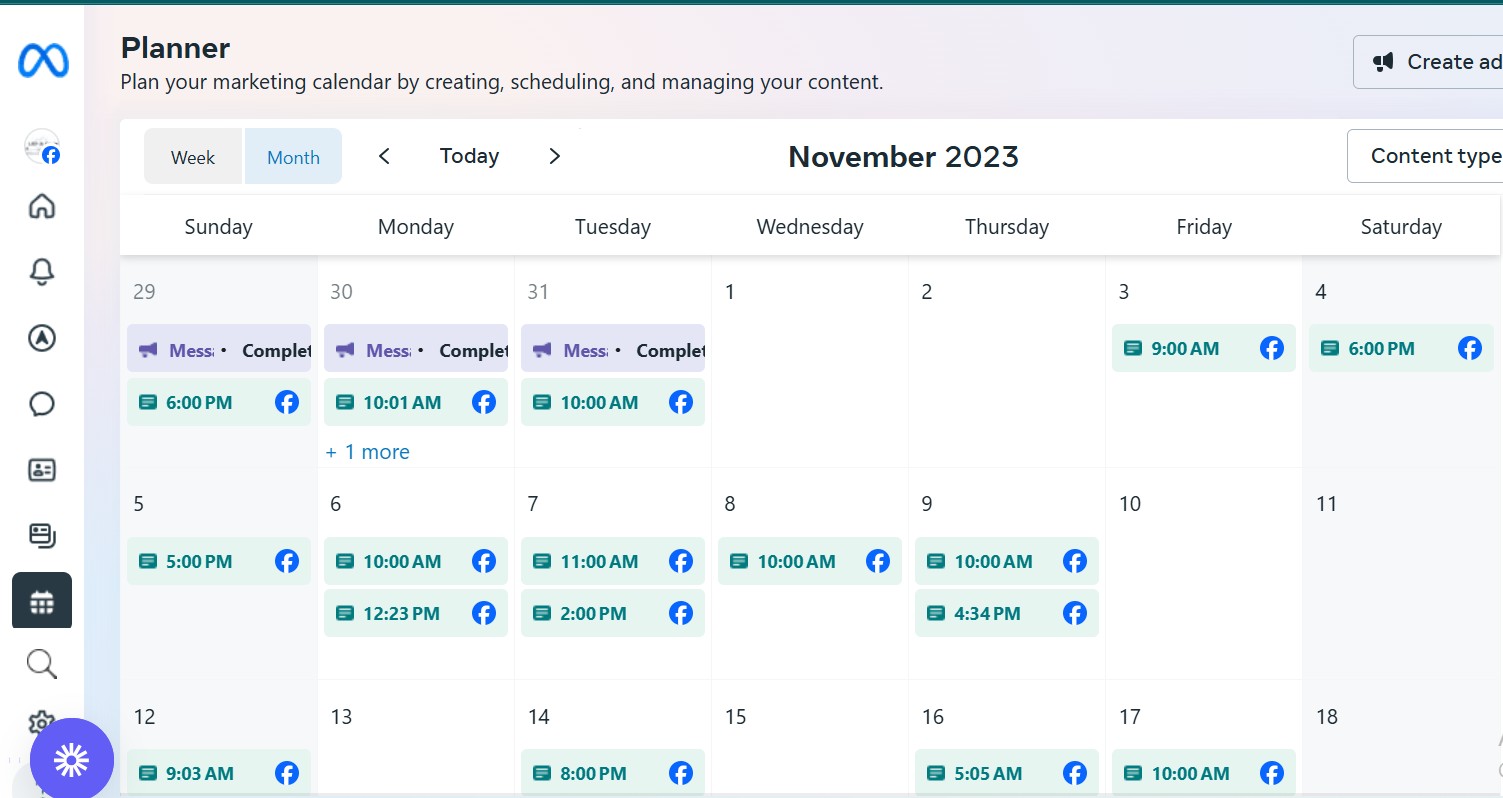The image size is (1503, 798).
Task: Open the Planner calendar sidebar icon
Action: pos(42,601)
